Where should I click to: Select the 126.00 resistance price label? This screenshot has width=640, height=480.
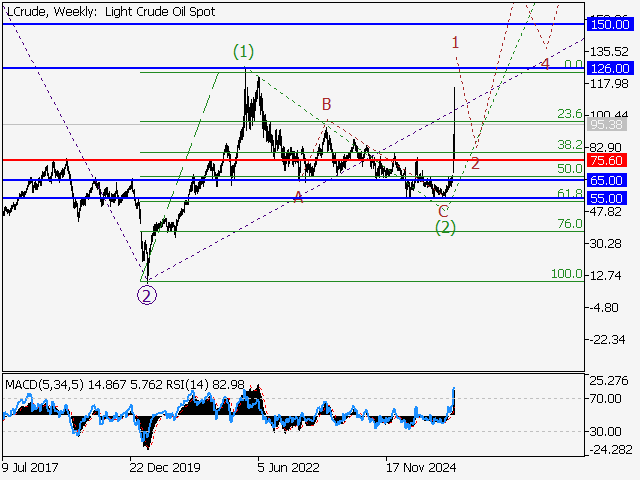click(607, 68)
